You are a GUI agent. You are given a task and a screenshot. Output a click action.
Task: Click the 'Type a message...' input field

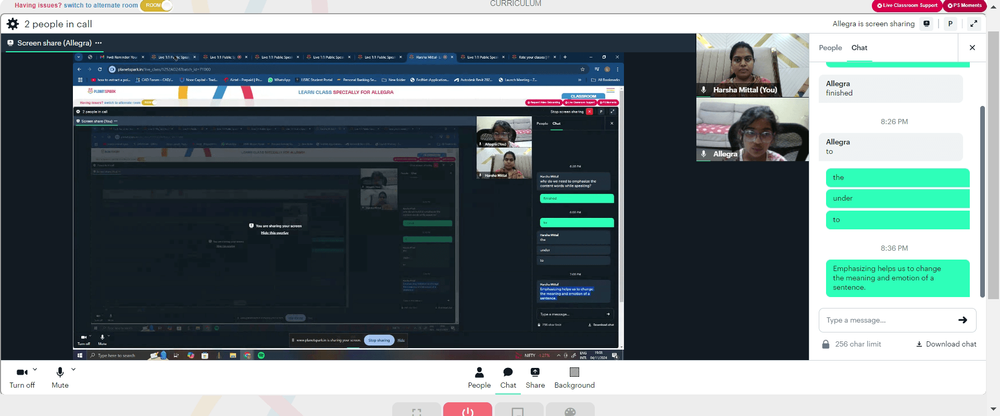(886, 320)
